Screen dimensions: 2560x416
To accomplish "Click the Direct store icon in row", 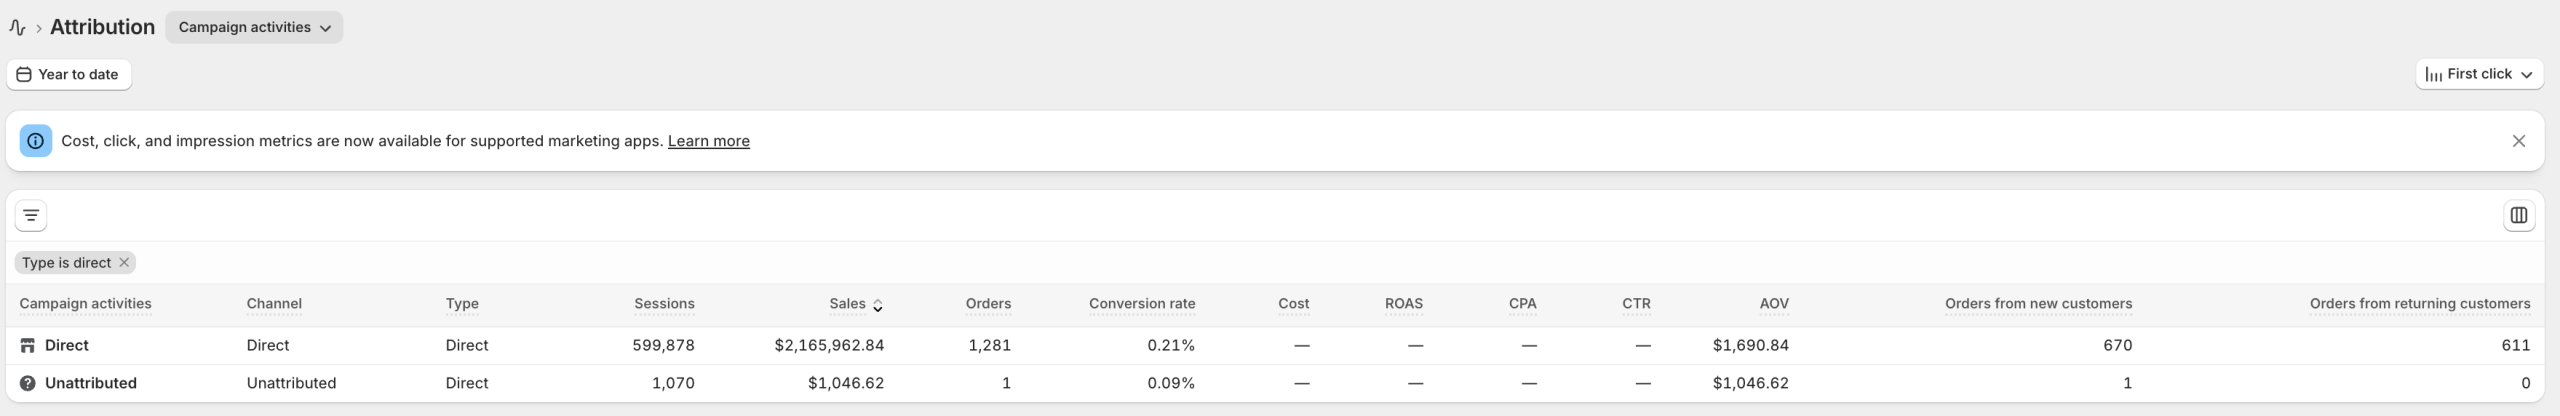I will point(28,346).
